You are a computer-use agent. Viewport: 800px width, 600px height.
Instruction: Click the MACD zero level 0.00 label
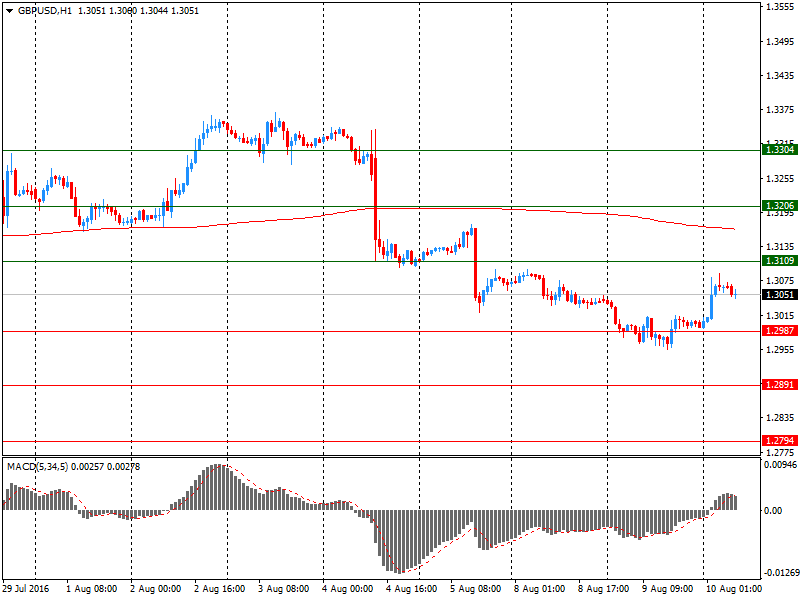click(x=773, y=511)
